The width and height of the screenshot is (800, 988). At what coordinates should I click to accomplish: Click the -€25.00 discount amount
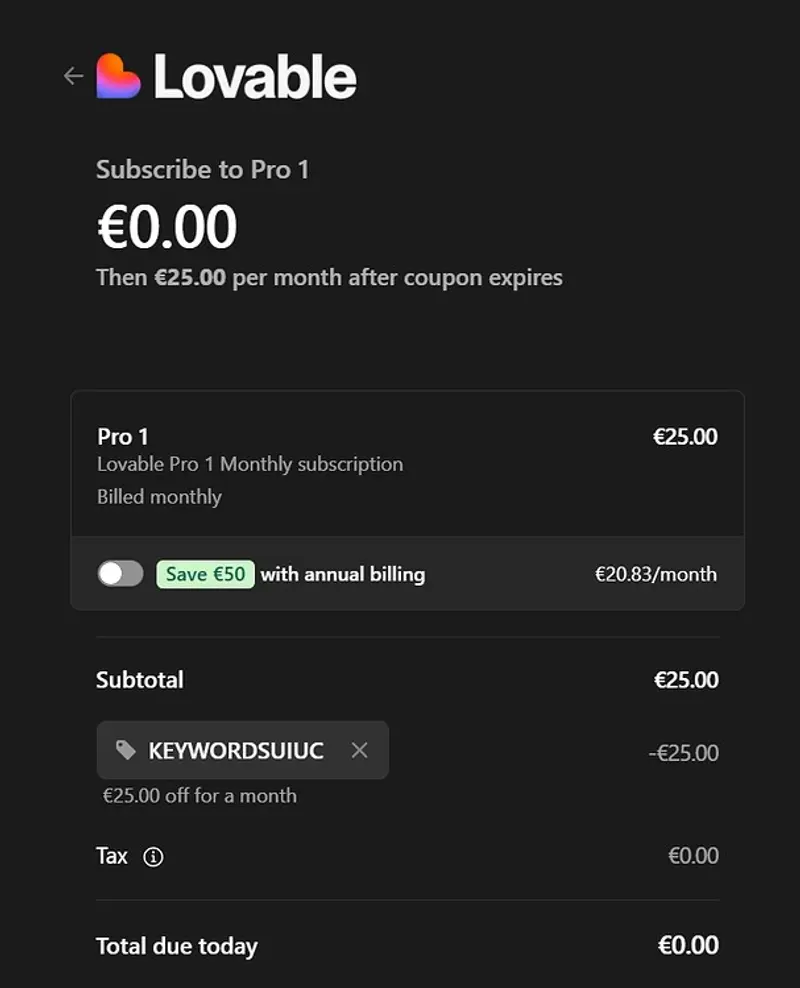pyautogui.click(x=683, y=753)
